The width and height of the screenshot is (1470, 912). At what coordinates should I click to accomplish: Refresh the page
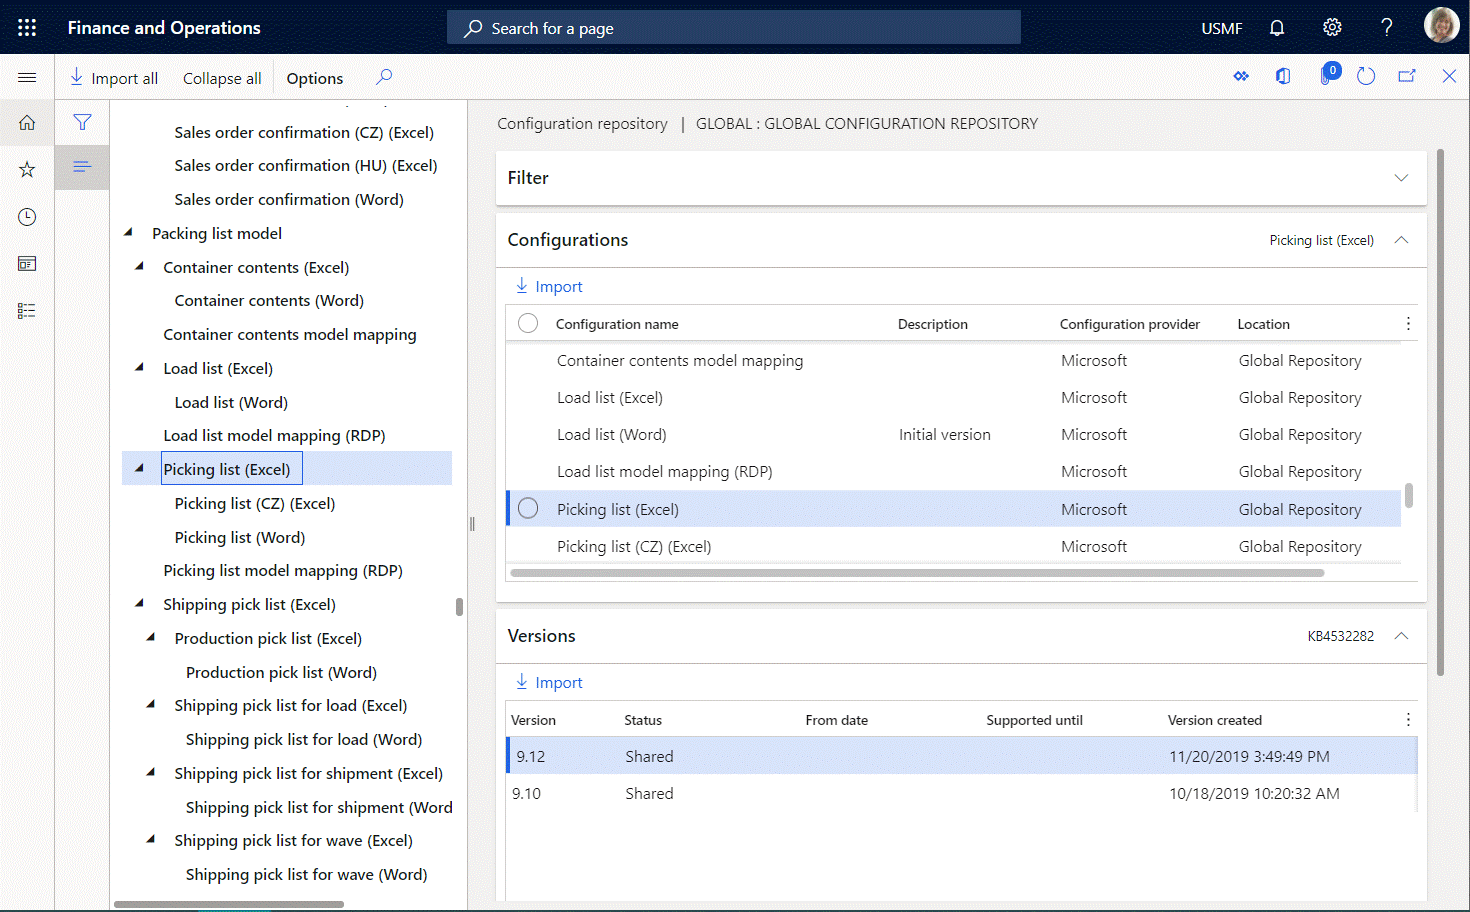click(x=1366, y=76)
